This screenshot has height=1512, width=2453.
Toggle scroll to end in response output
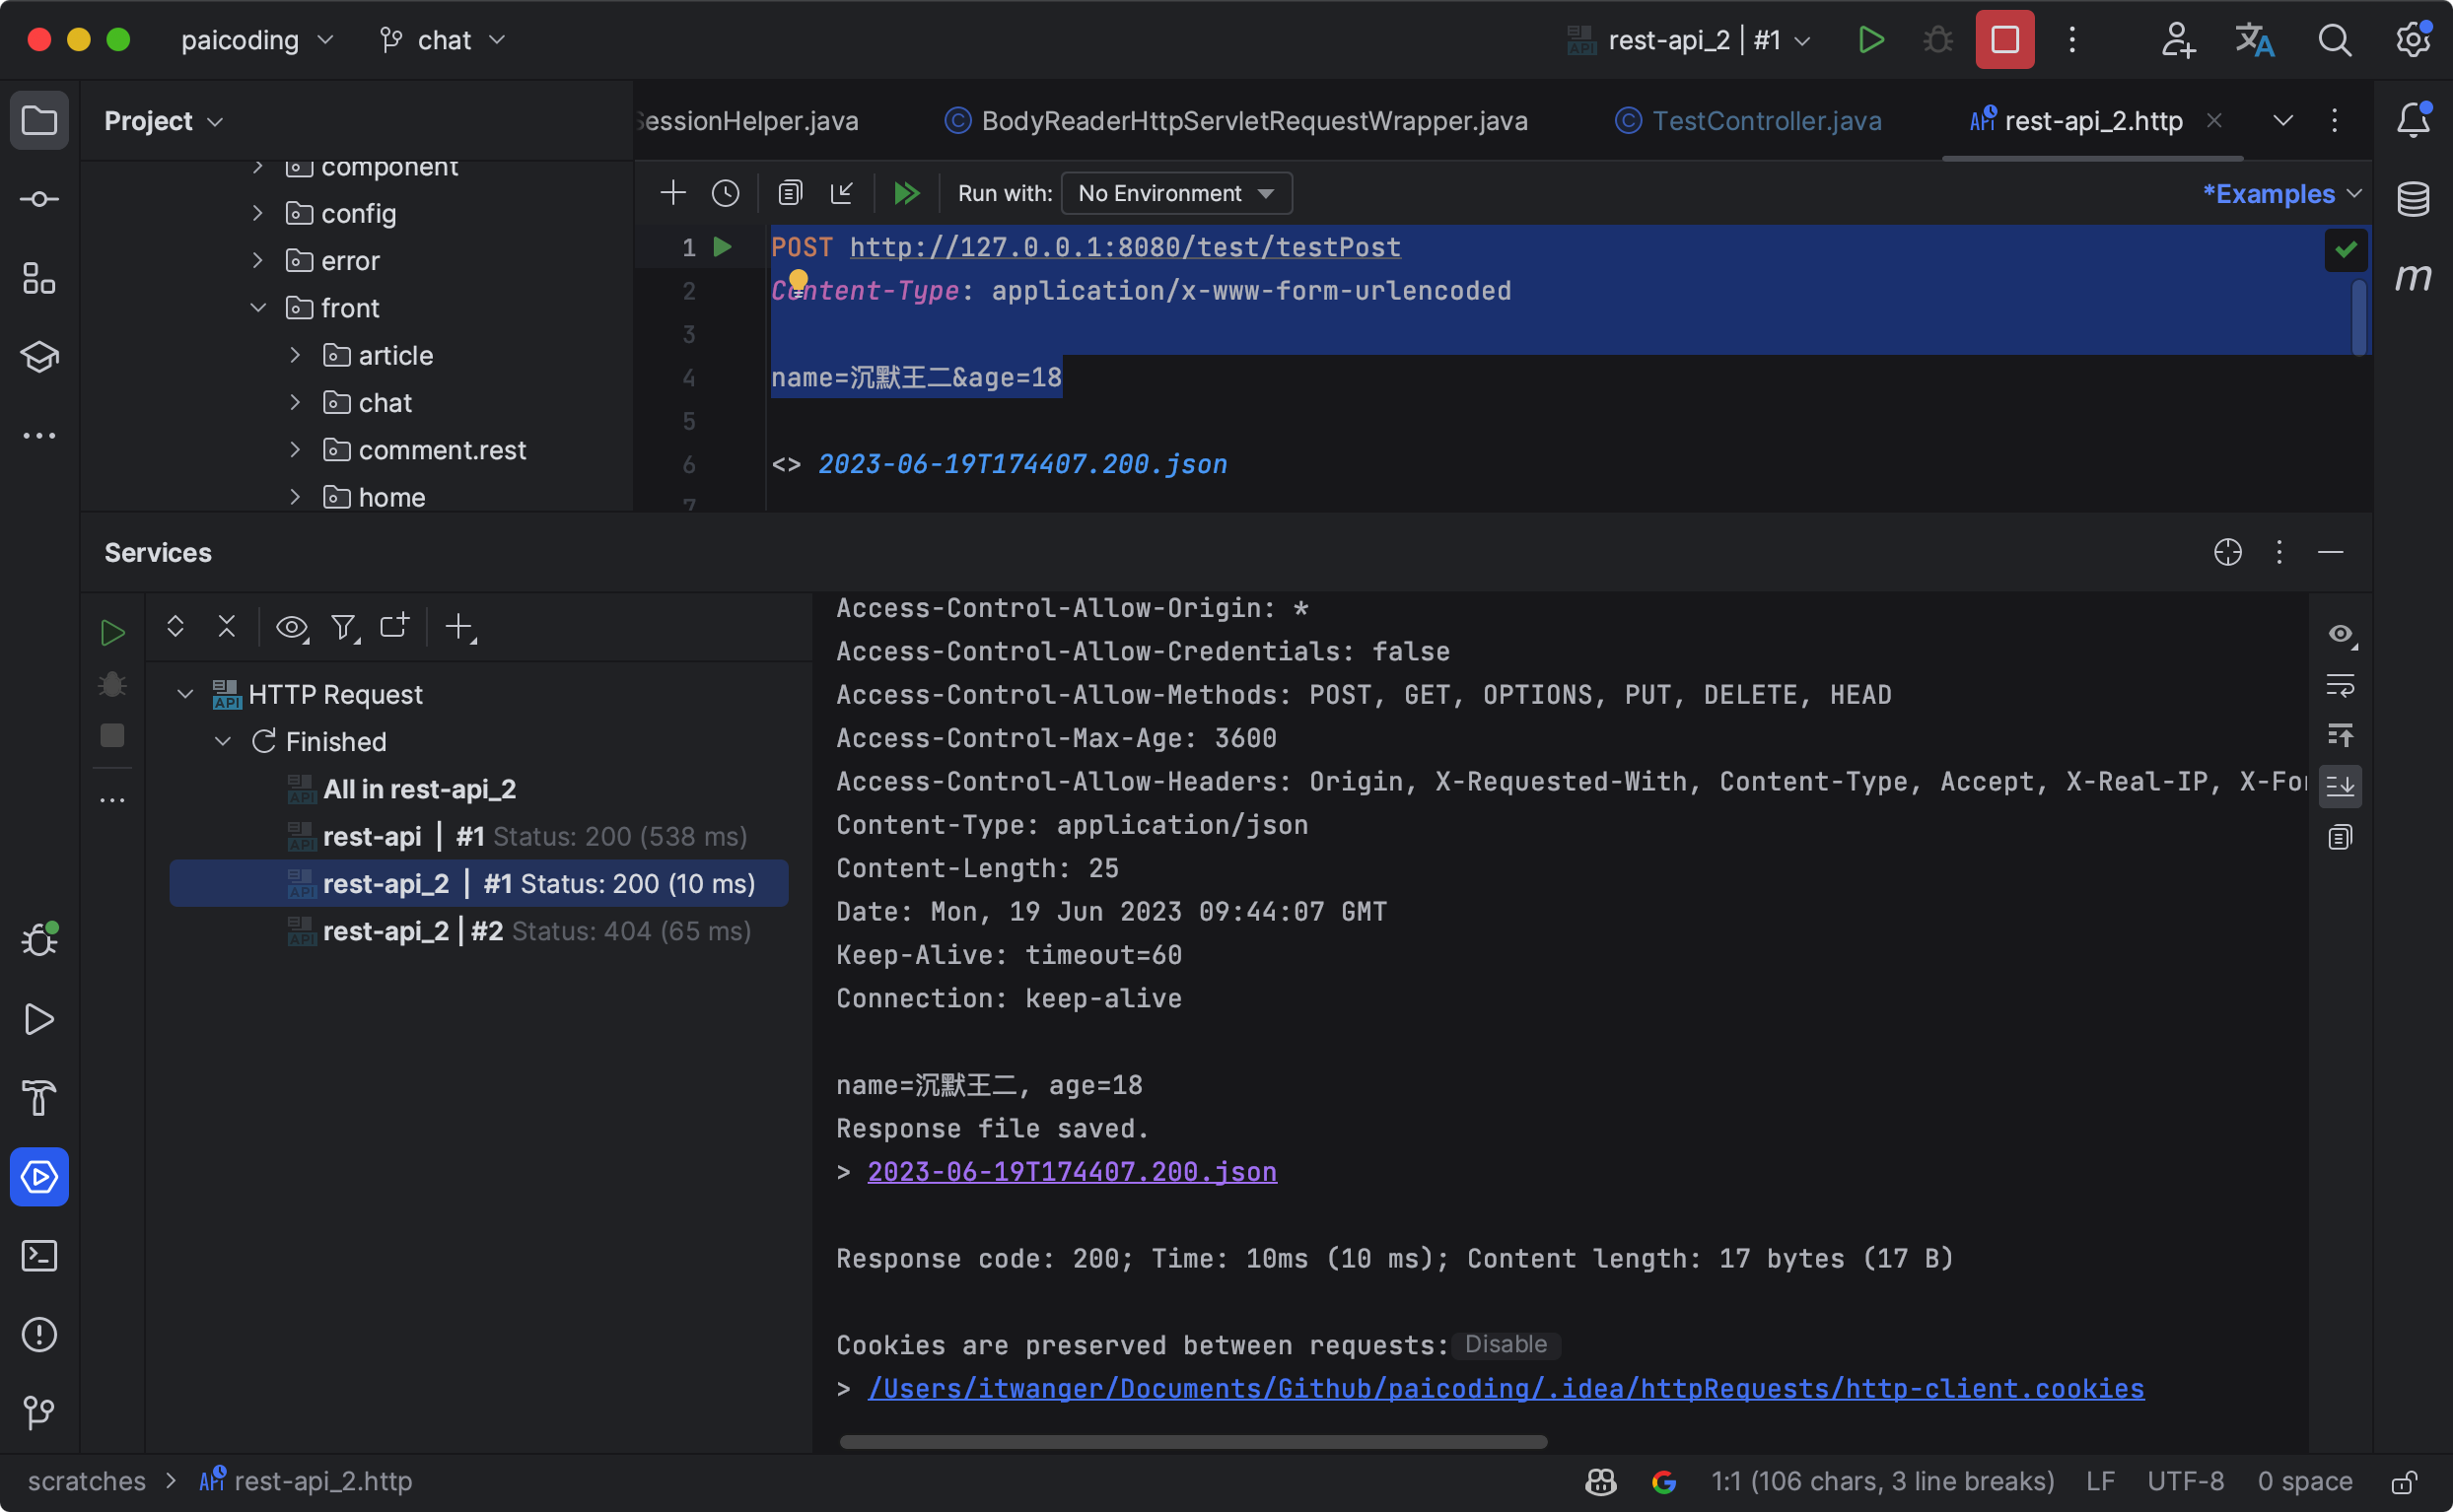[x=2339, y=786]
